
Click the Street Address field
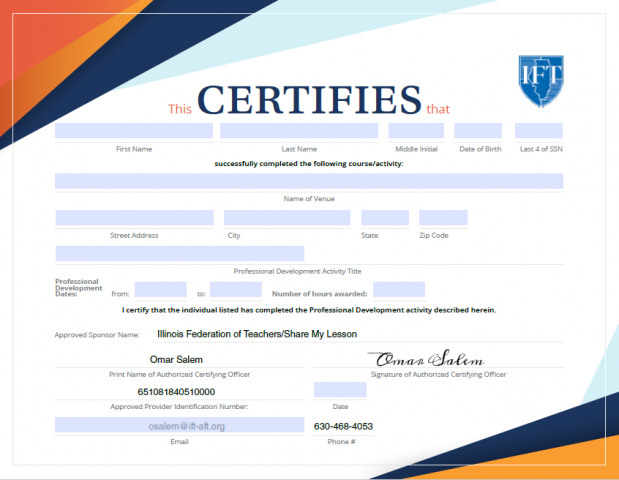[x=135, y=218]
